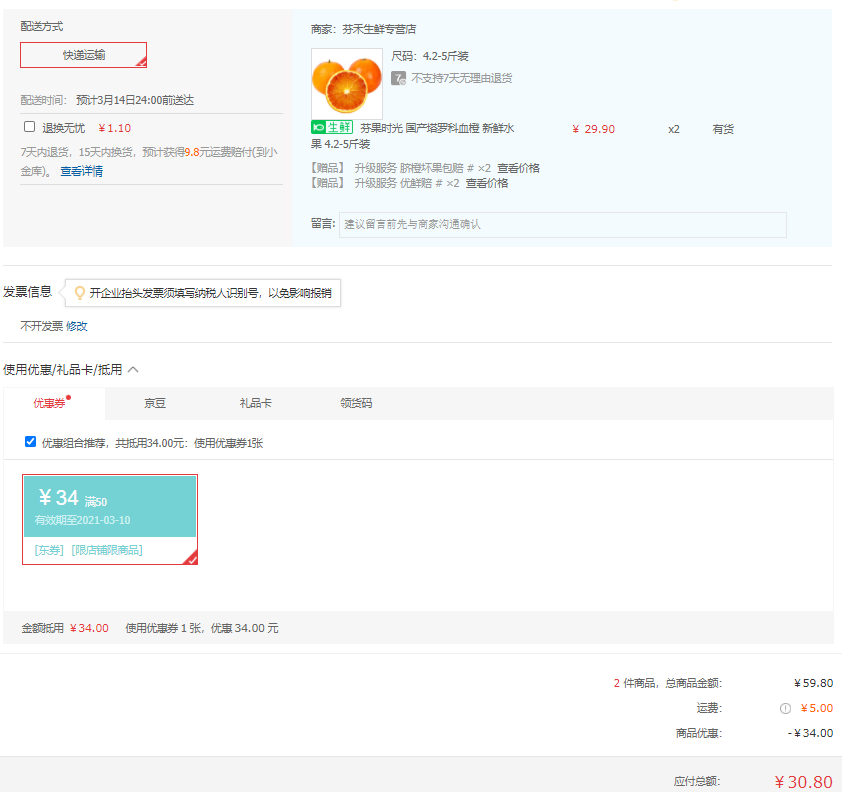
Task: Enable the 退换无忧 checkbox
Action: tap(30, 127)
